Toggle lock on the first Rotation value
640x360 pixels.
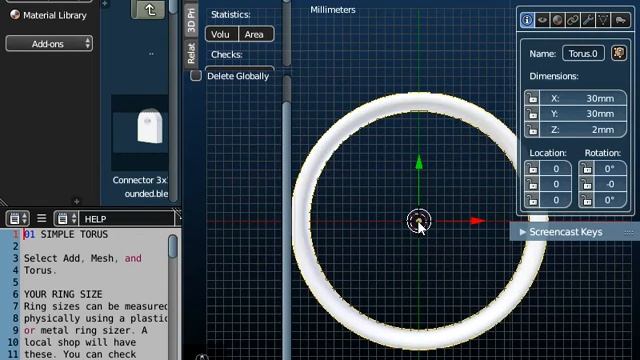pyautogui.click(x=587, y=168)
